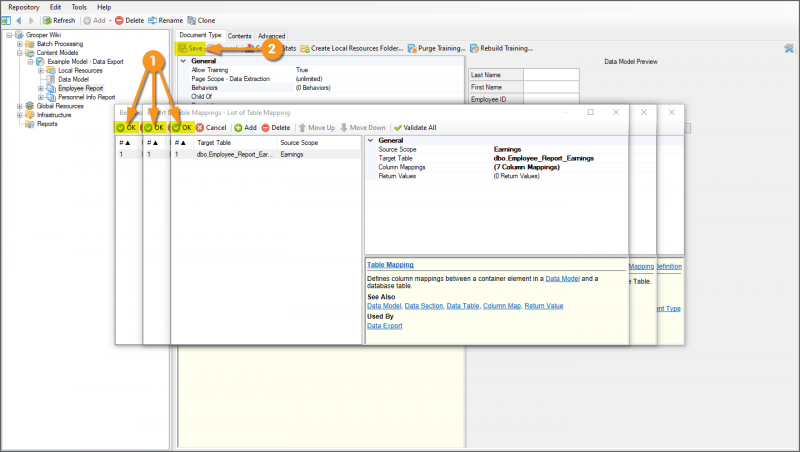The height and width of the screenshot is (452, 800).
Task: Click the Clone toolbar button
Action: click(x=202, y=20)
